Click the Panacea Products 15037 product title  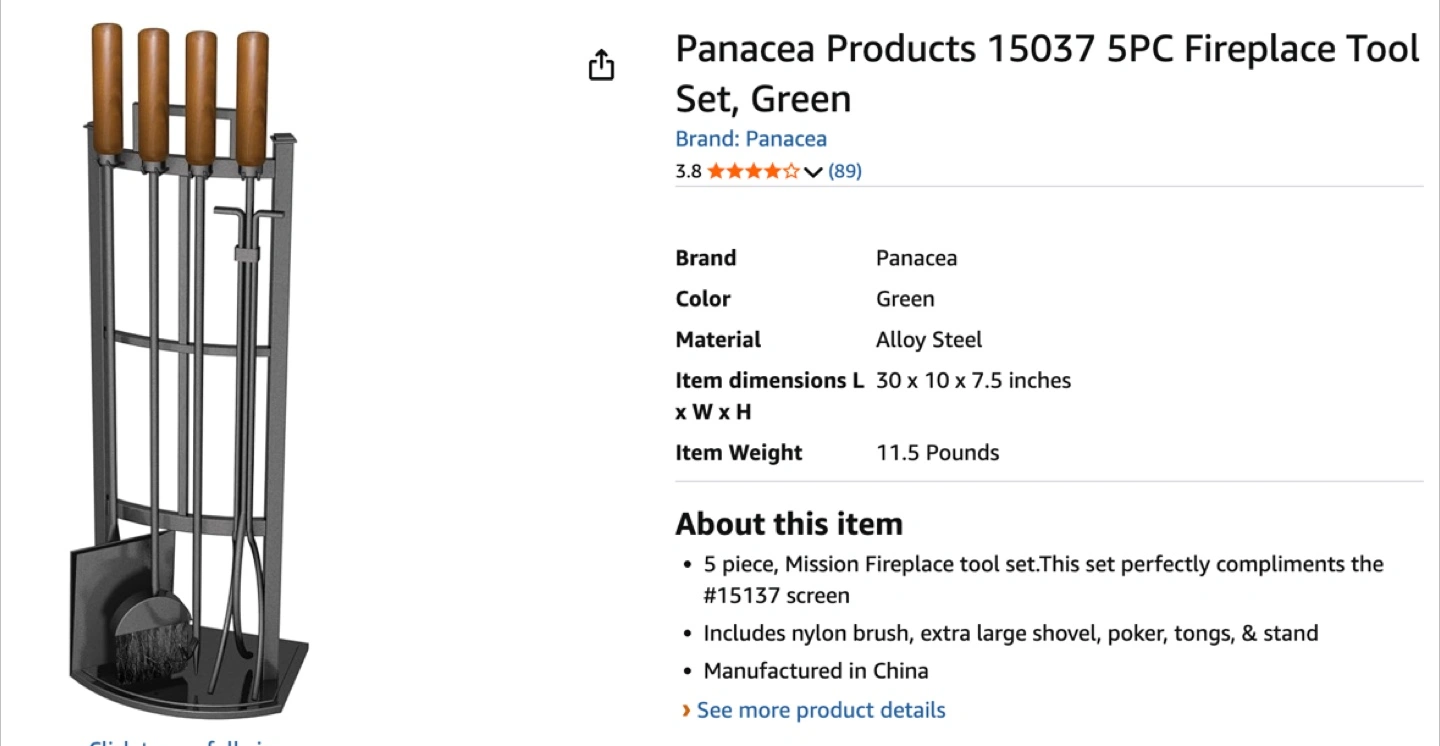1047,73
